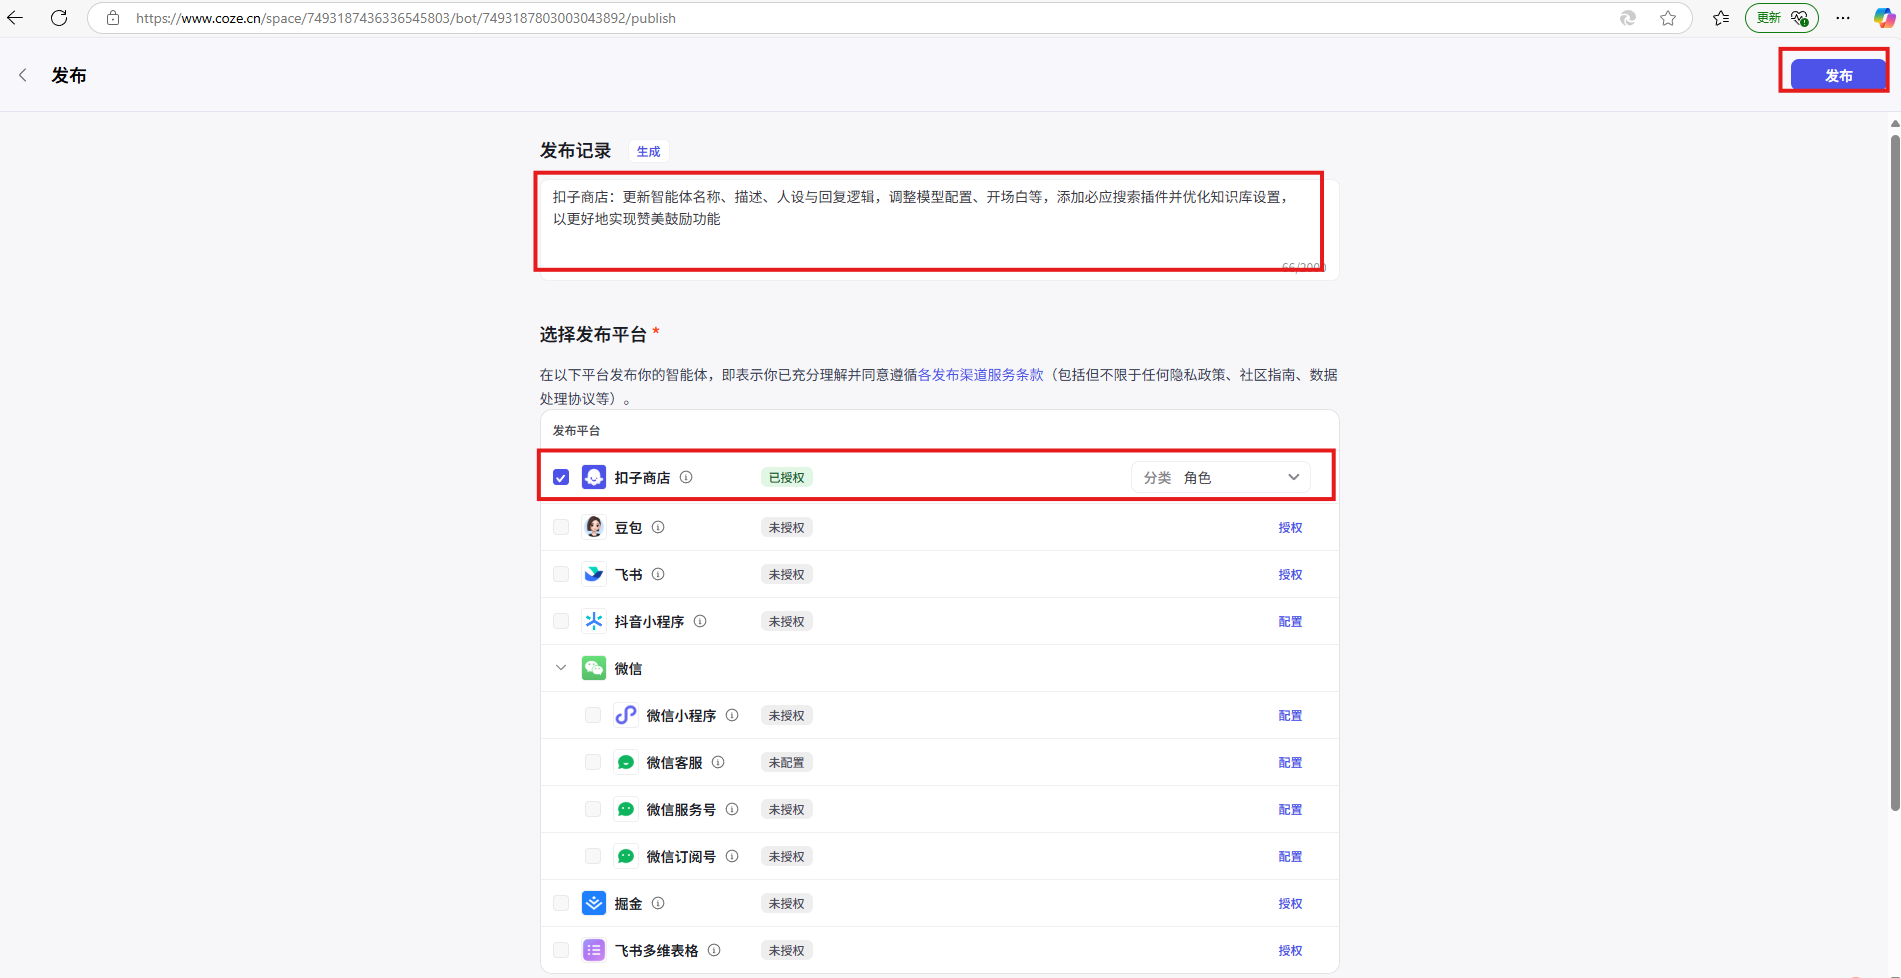Click the 飞书 platform icon

click(x=594, y=574)
